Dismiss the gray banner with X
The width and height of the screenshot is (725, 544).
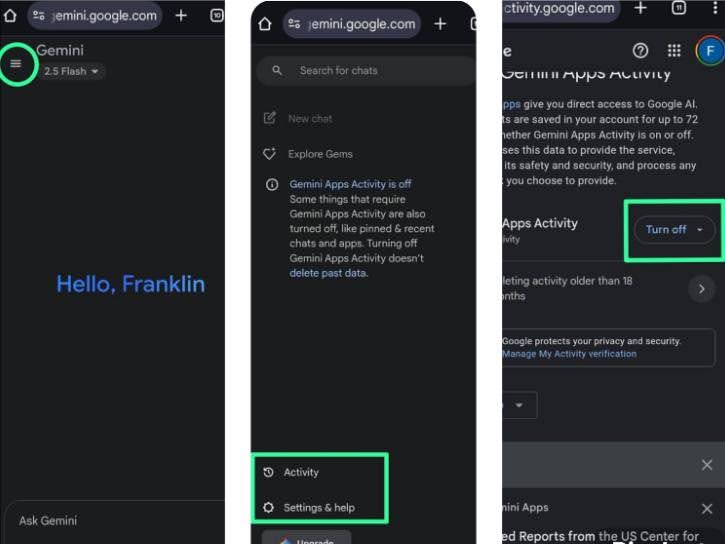(x=707, y=465)
